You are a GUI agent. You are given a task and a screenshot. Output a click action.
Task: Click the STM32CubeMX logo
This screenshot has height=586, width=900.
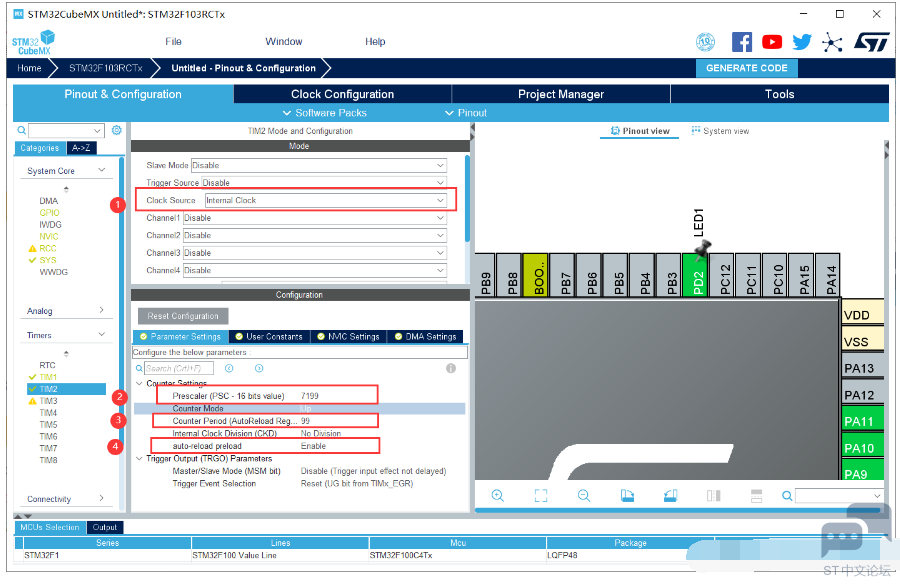33,43
